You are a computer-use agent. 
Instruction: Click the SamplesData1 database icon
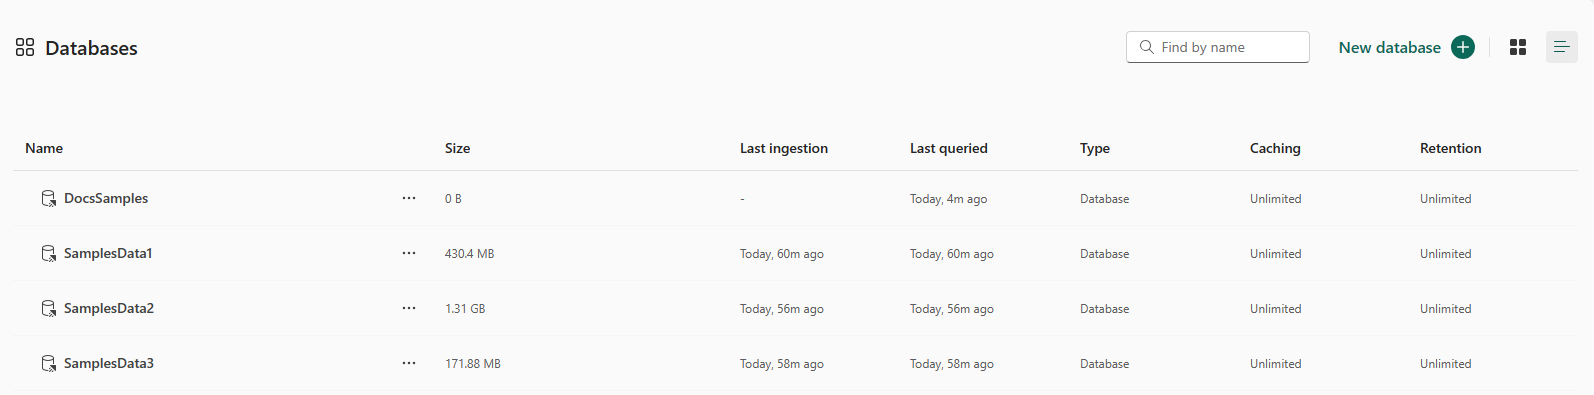(x=48, y=254)
